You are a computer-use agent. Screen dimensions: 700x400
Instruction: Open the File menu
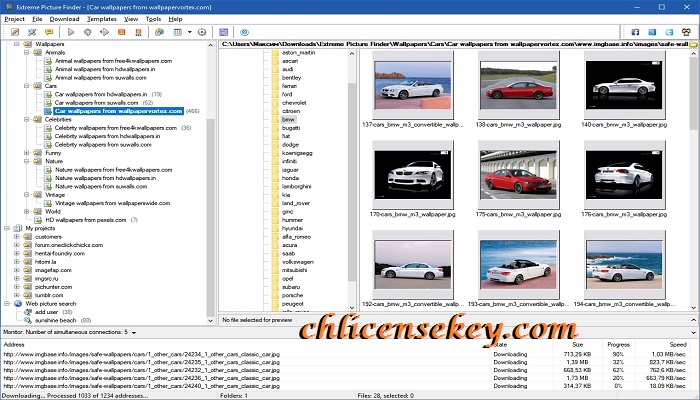(x=37, y=19)
